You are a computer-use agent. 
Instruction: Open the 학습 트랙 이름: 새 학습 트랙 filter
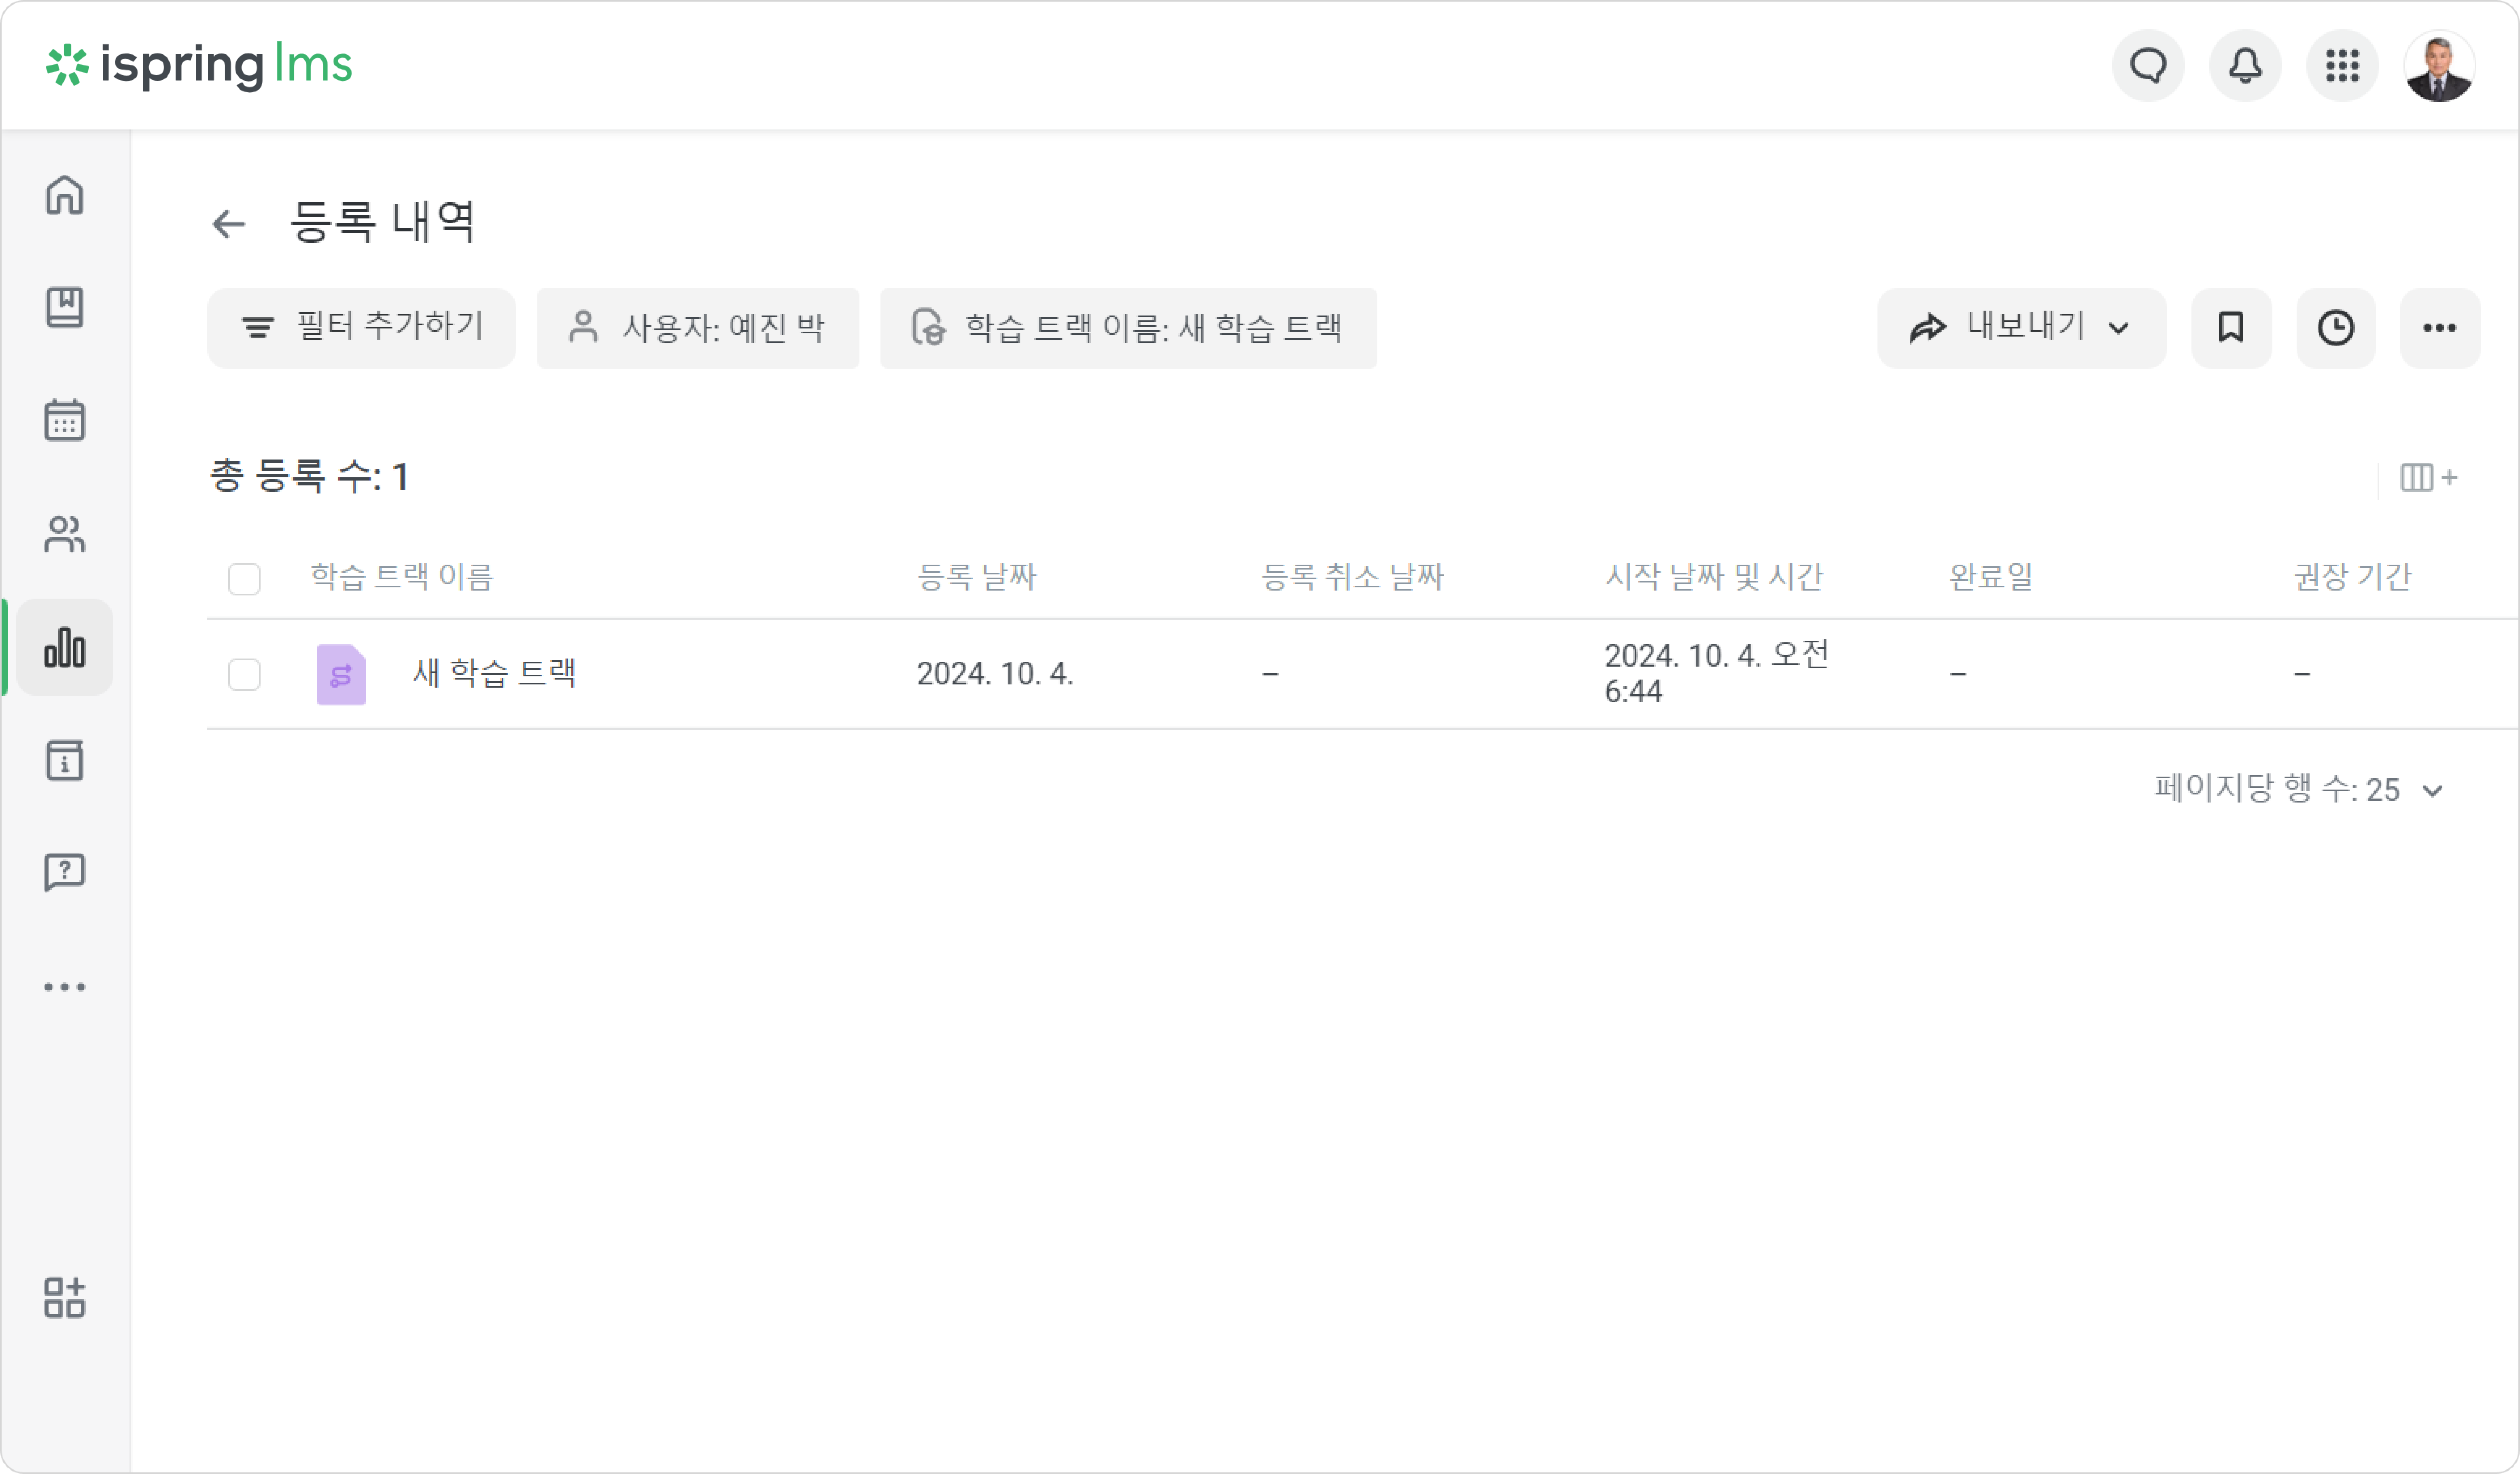(x=1128, y=328)
